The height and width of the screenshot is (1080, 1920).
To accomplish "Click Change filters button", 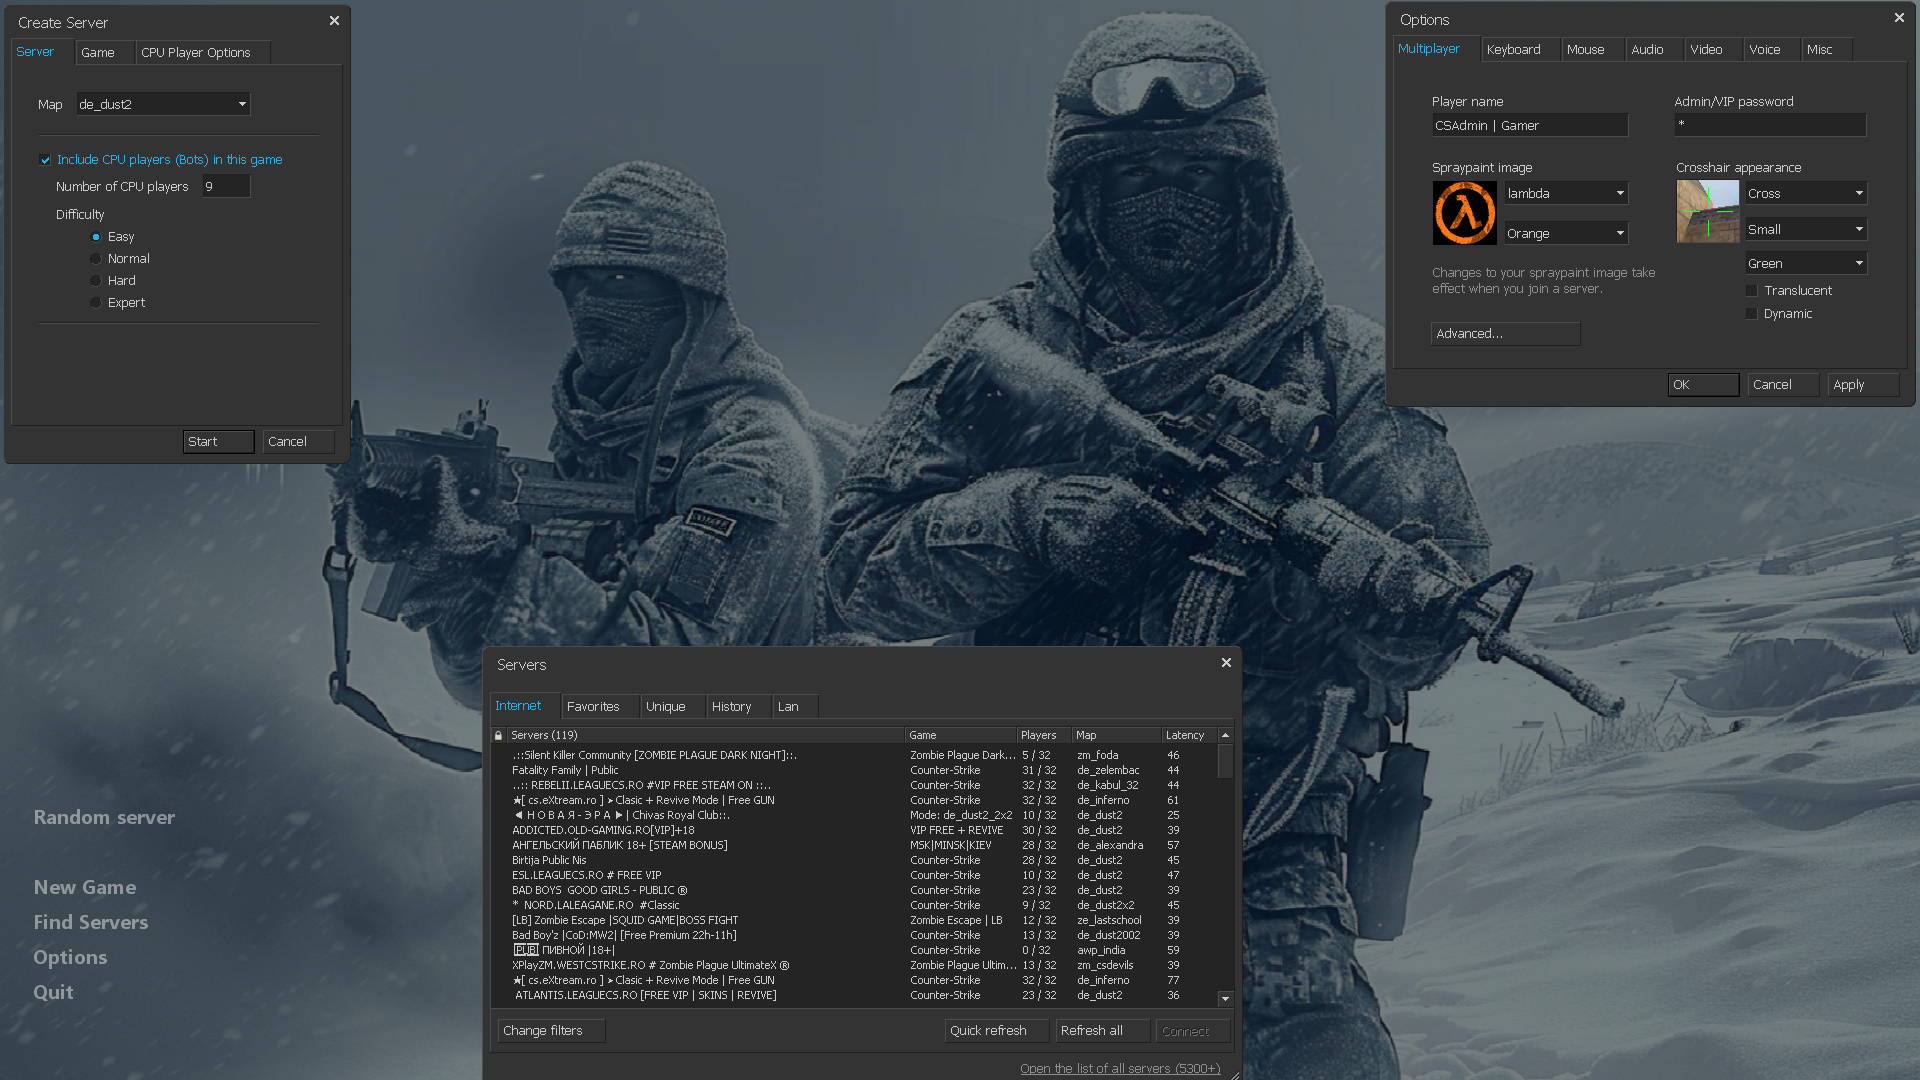I will (x=552, y=1031).
